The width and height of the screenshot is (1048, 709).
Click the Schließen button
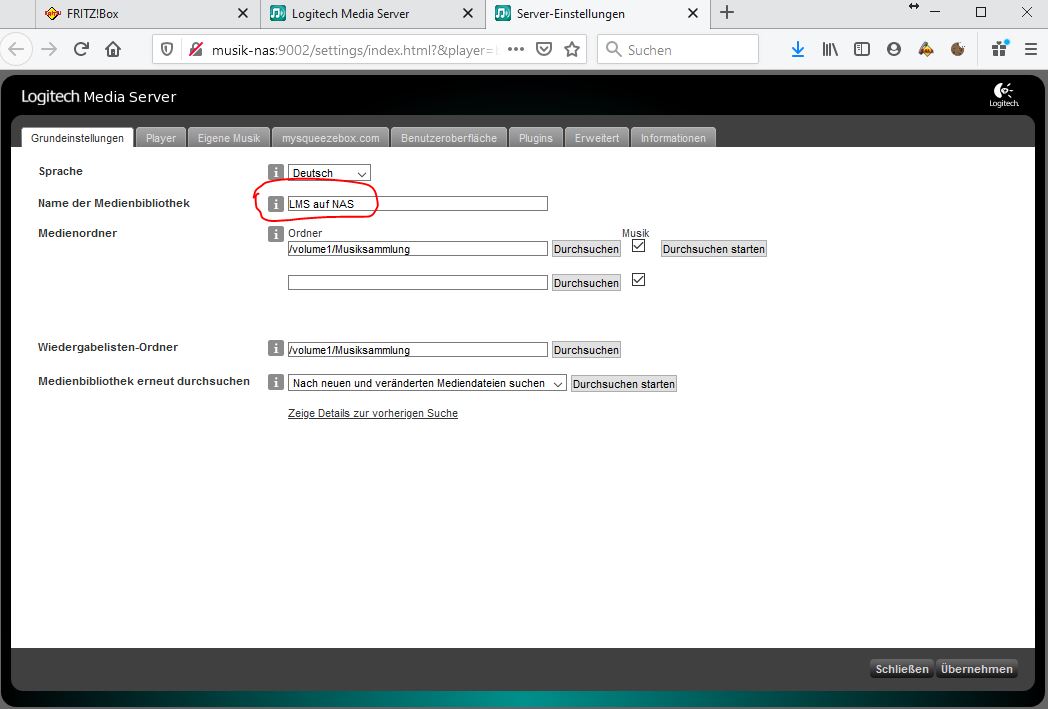pos(902,669)
